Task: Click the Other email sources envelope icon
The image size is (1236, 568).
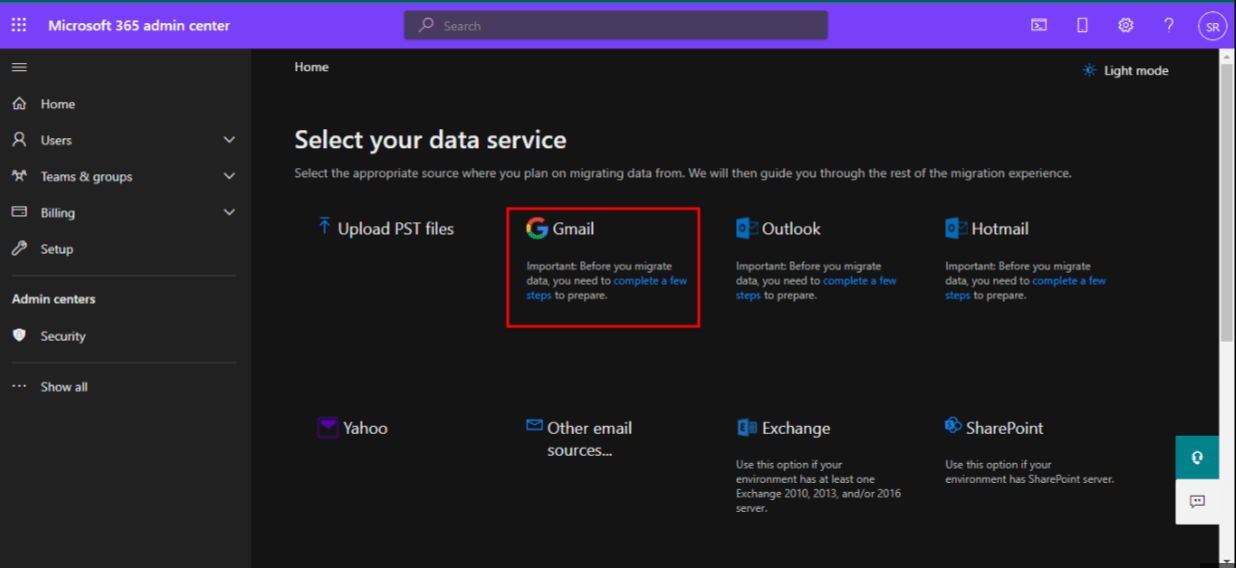Action: tap(535, 425)
